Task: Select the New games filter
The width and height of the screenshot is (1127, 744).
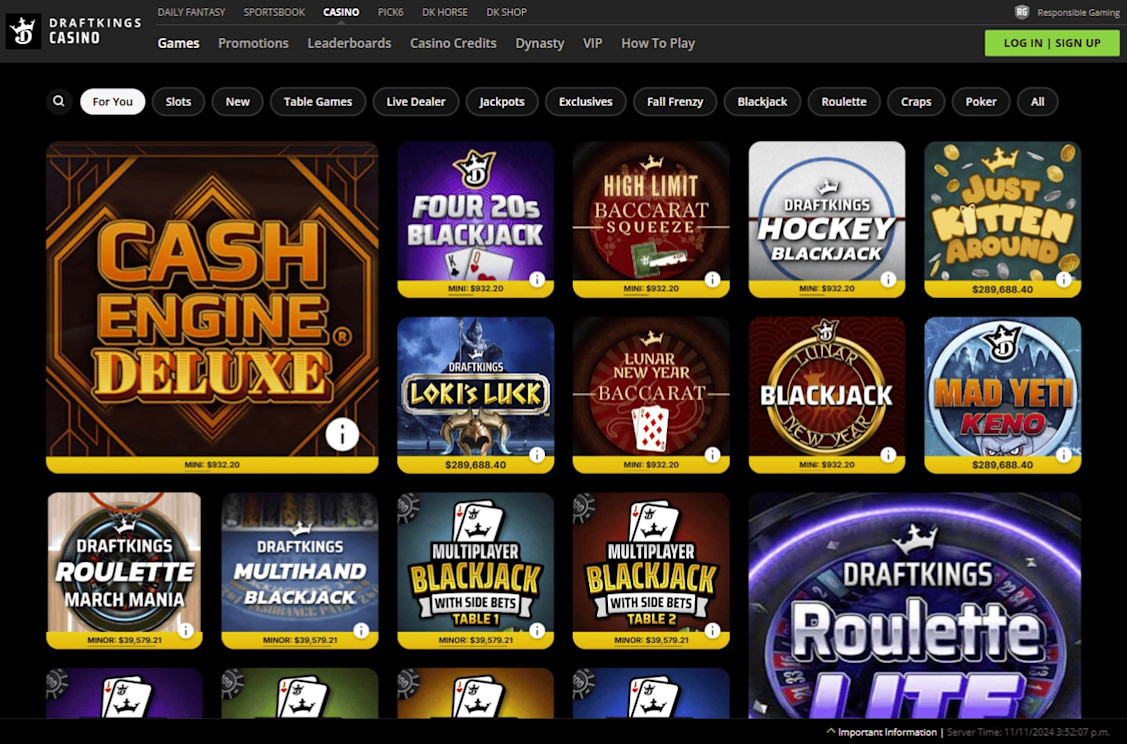Action: click(x=238, y=101)
